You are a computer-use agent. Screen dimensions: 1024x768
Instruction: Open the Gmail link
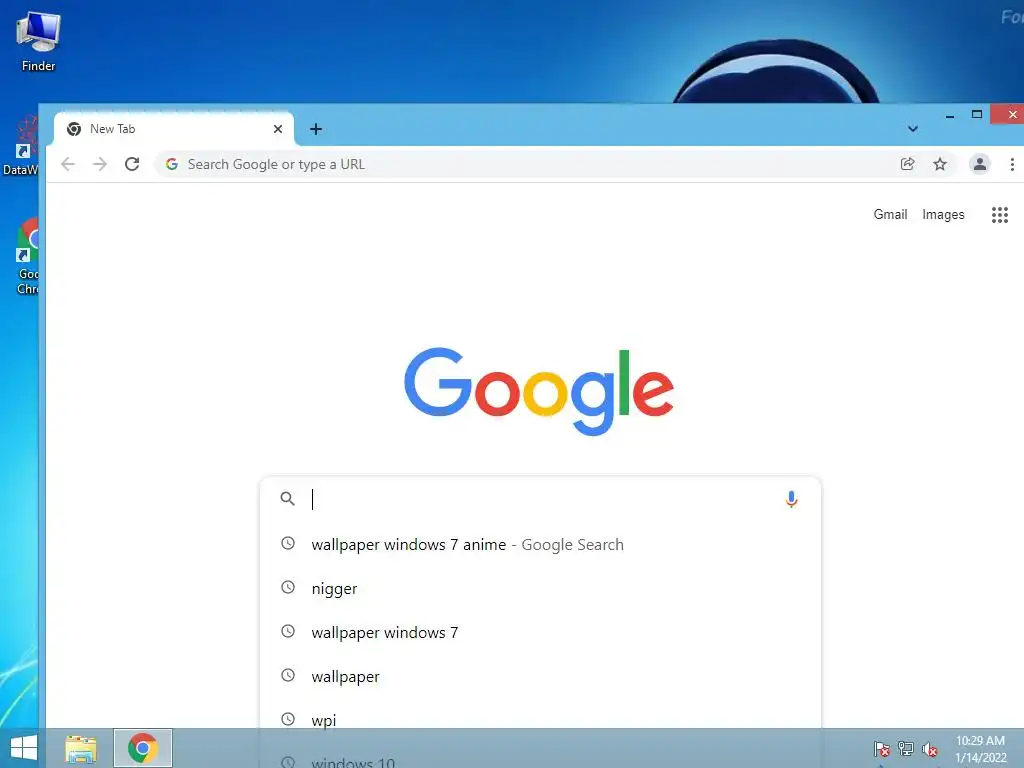pyautogui.click(x=890, y=215)
